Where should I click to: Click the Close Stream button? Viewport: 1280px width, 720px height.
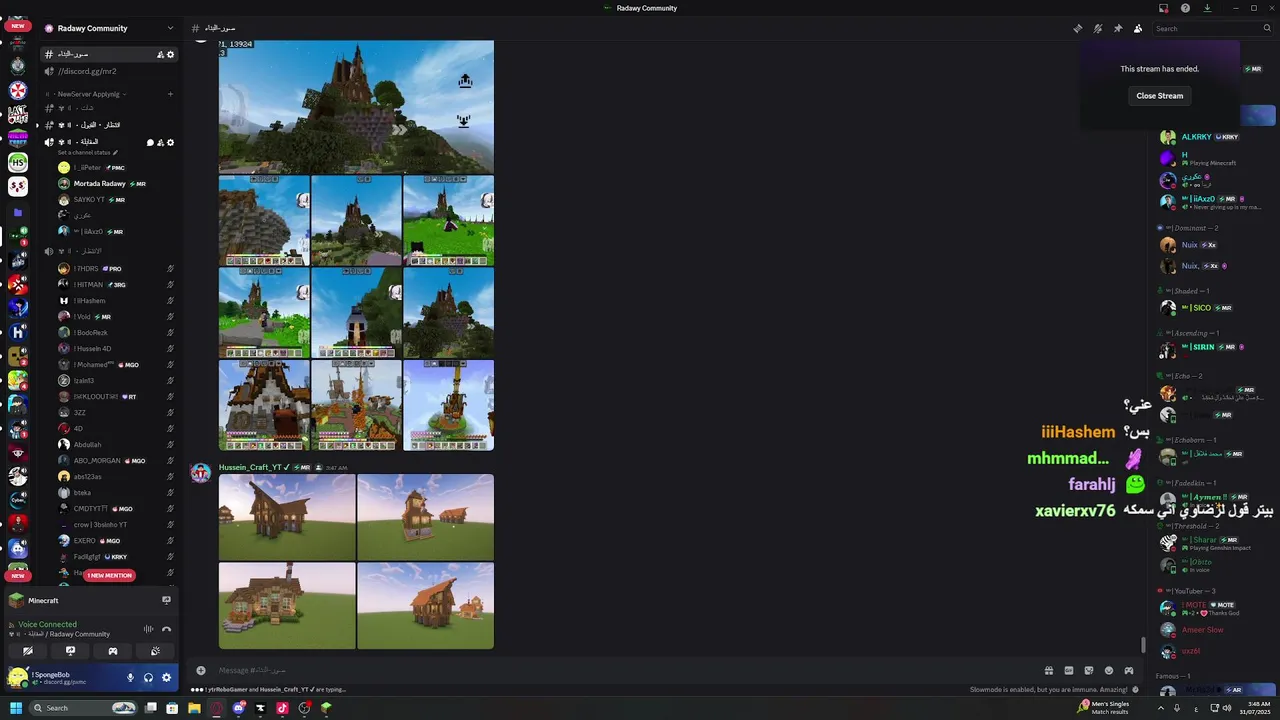click(x=1160, y=96)
